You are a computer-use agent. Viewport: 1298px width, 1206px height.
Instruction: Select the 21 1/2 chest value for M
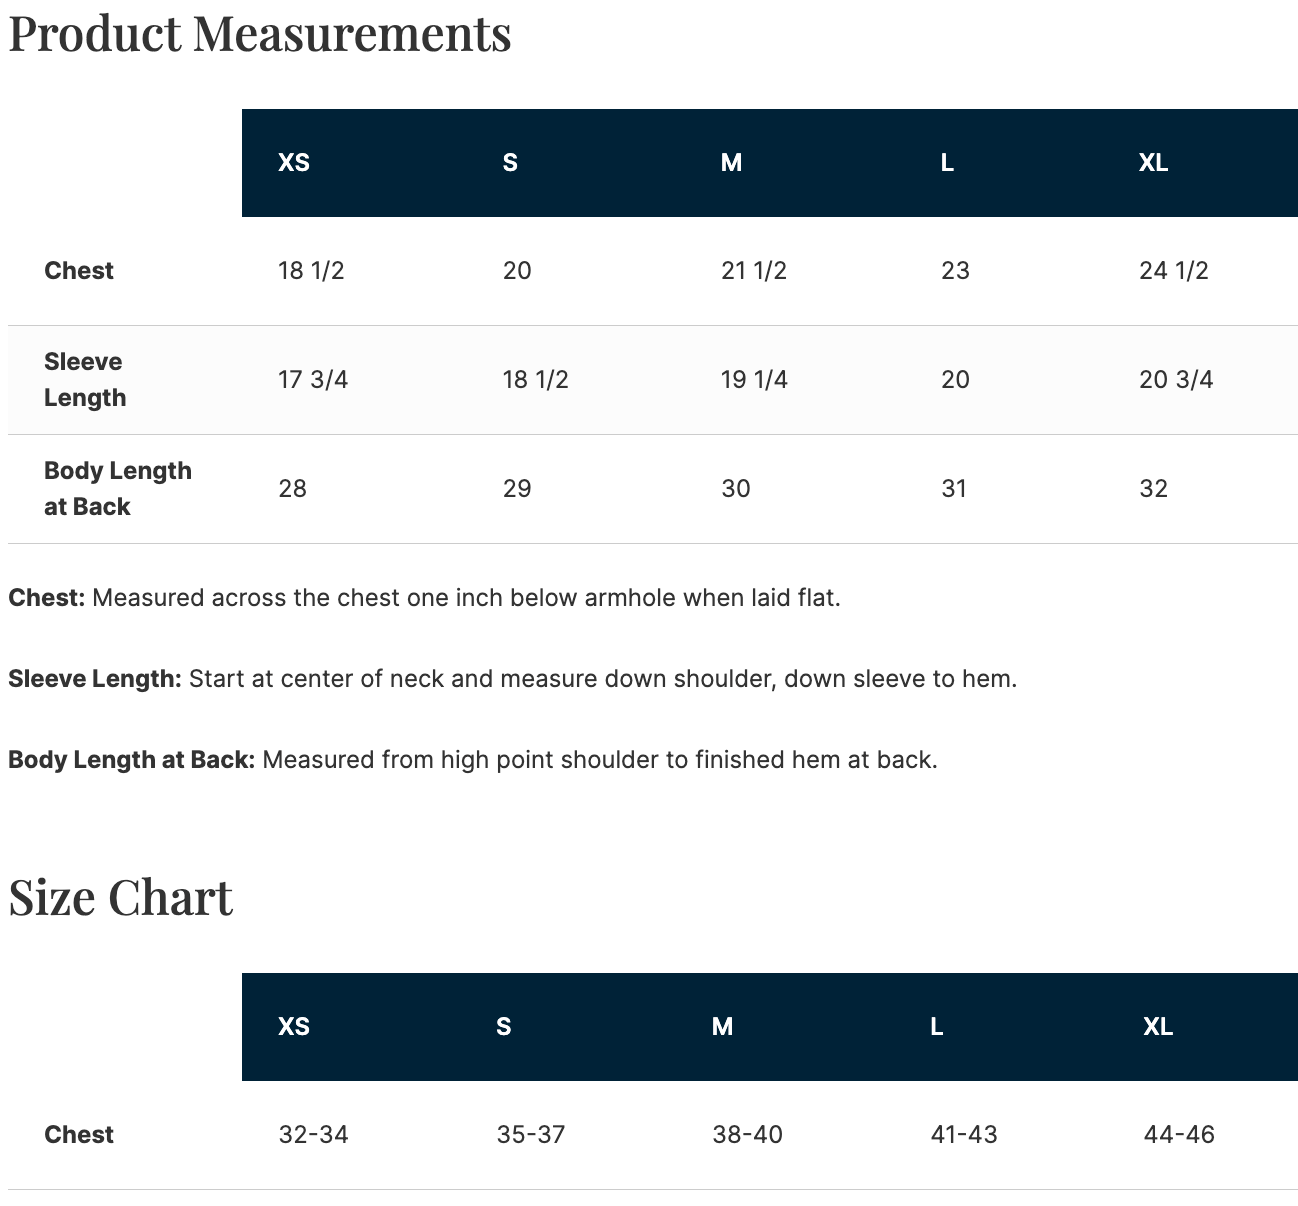754,271
